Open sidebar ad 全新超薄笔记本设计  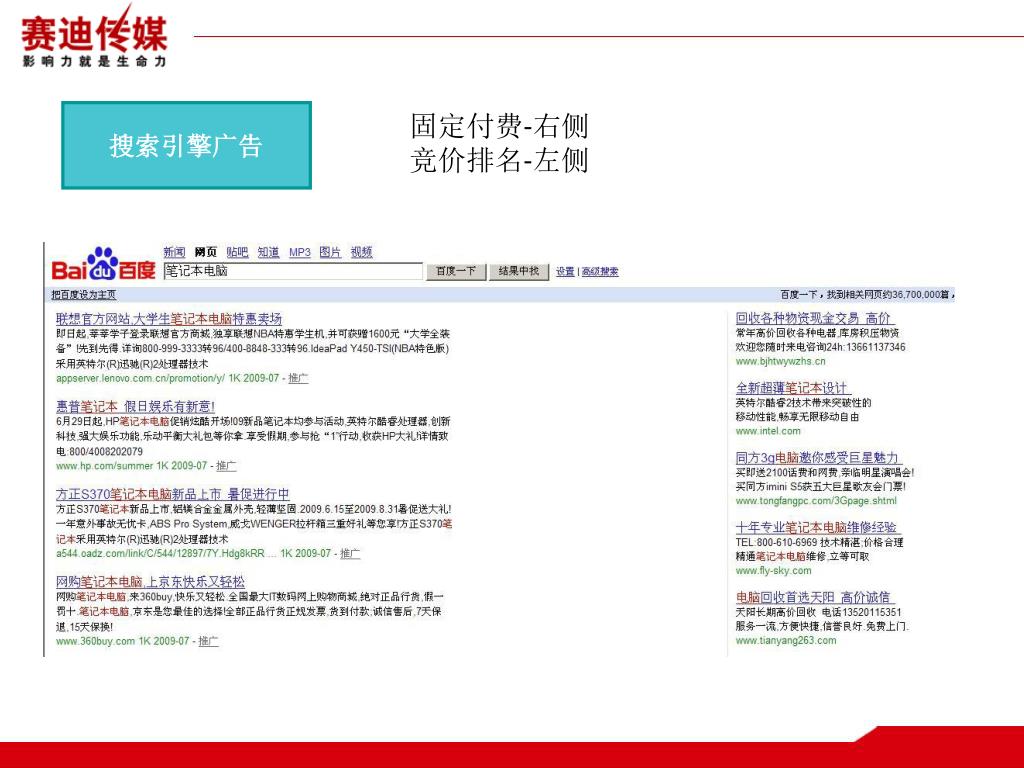click(792, 388)
